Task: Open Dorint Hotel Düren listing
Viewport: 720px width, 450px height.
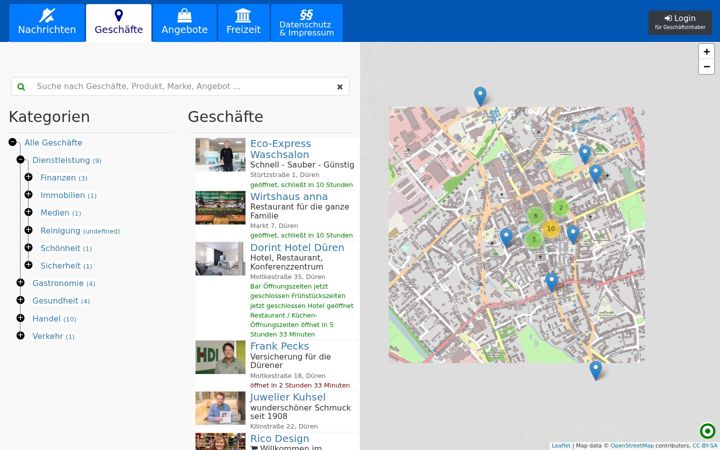Action: 297,248
